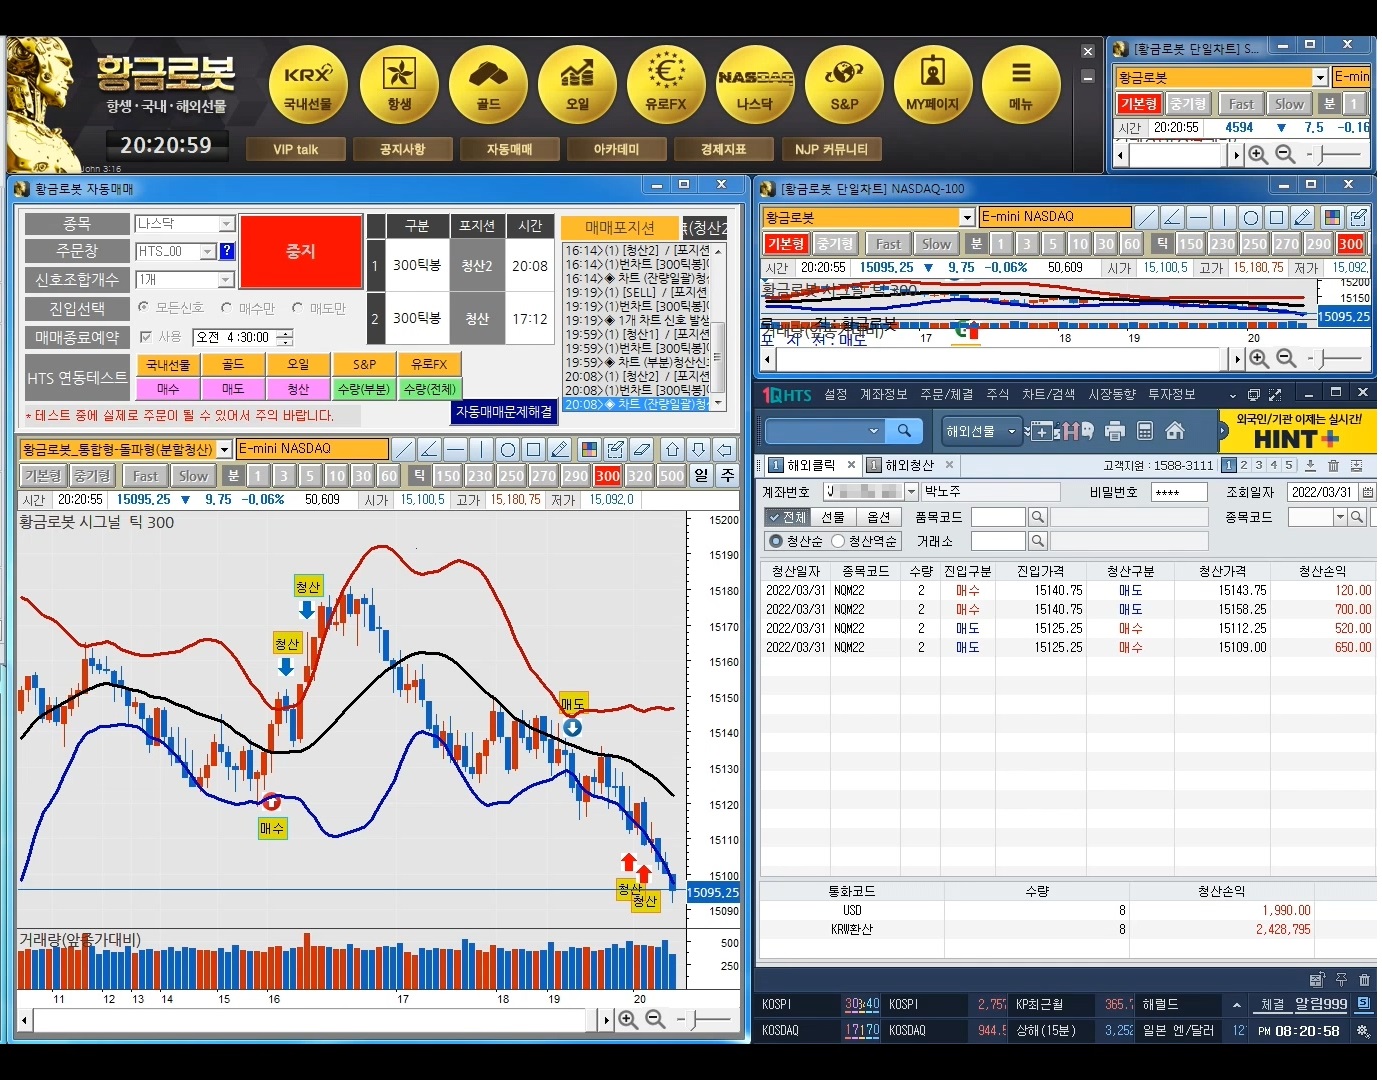The width and height of the screenshot is (1382, 1080).
Task: Zoom out on the signal chart with magnifier minus
Action: (x=655, y=1019)
